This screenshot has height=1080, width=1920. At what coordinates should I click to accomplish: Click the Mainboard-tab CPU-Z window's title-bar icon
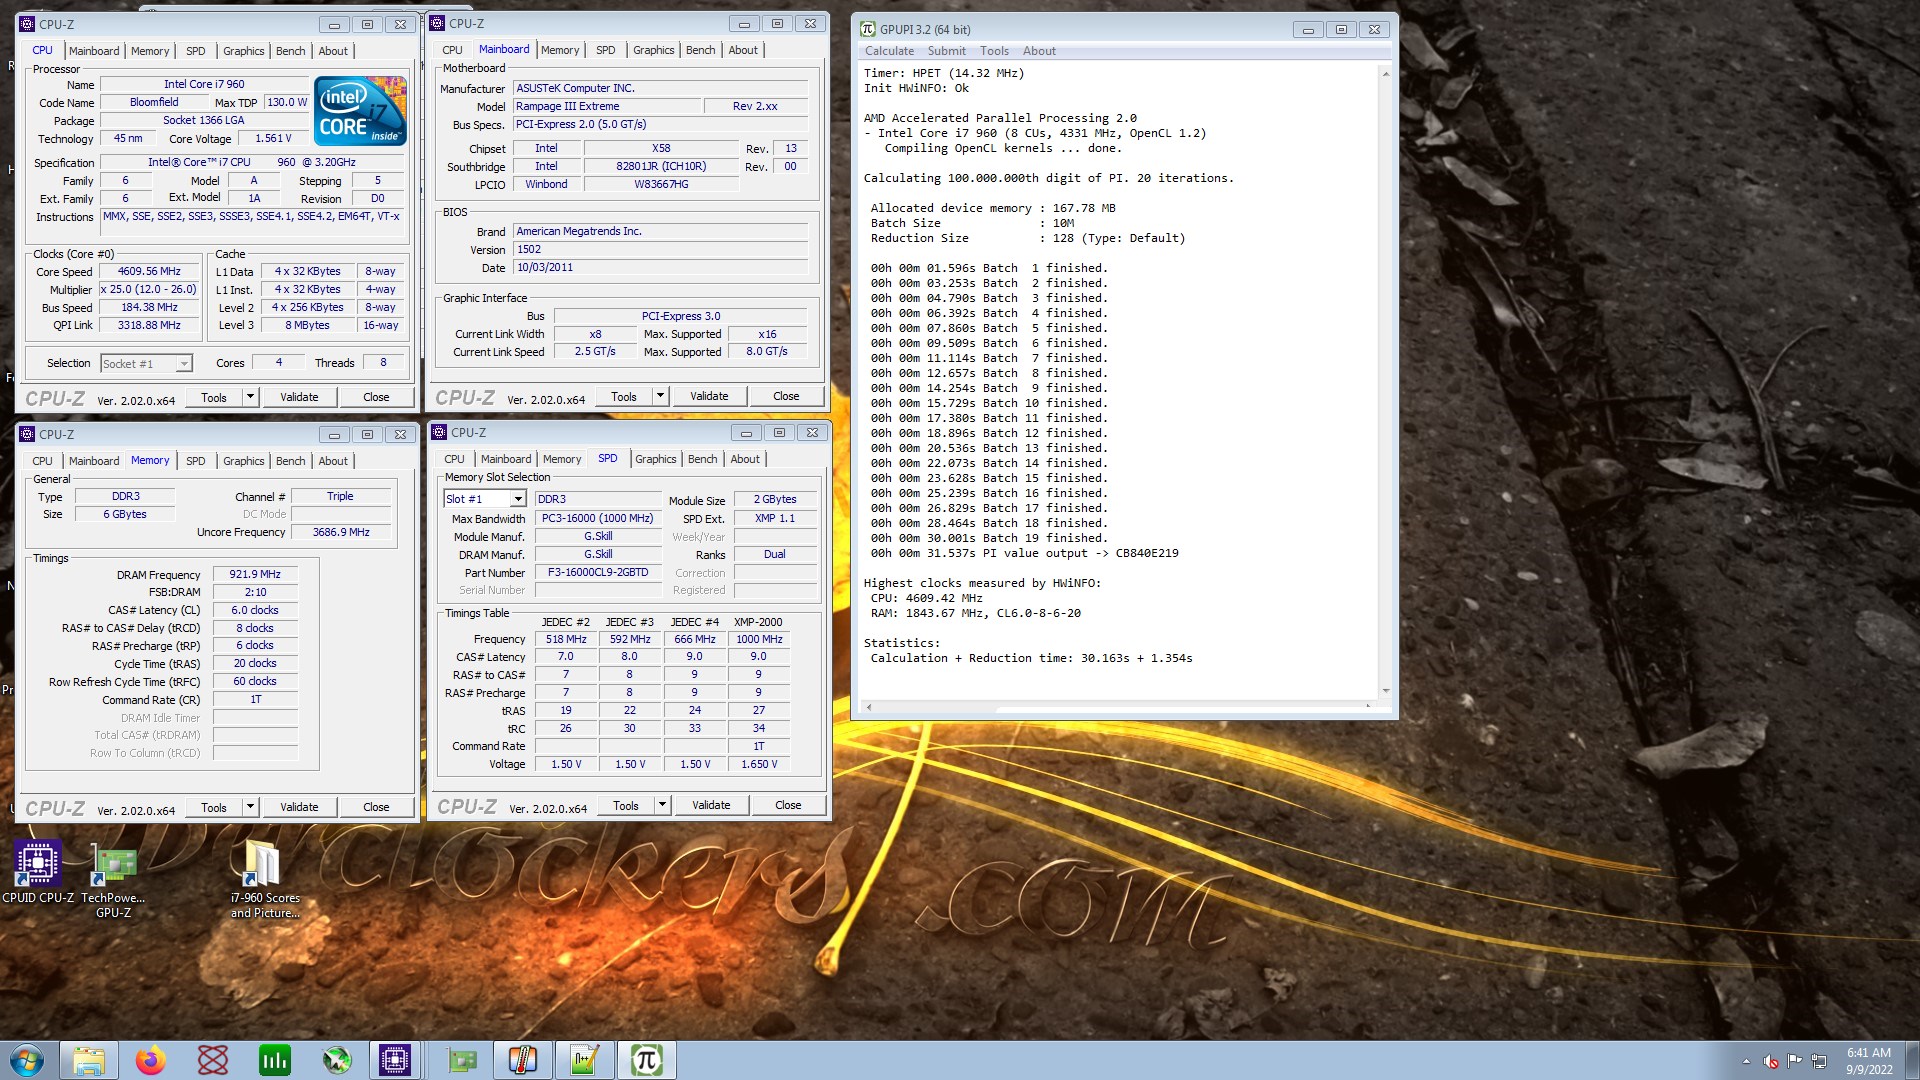pos(437,23)
